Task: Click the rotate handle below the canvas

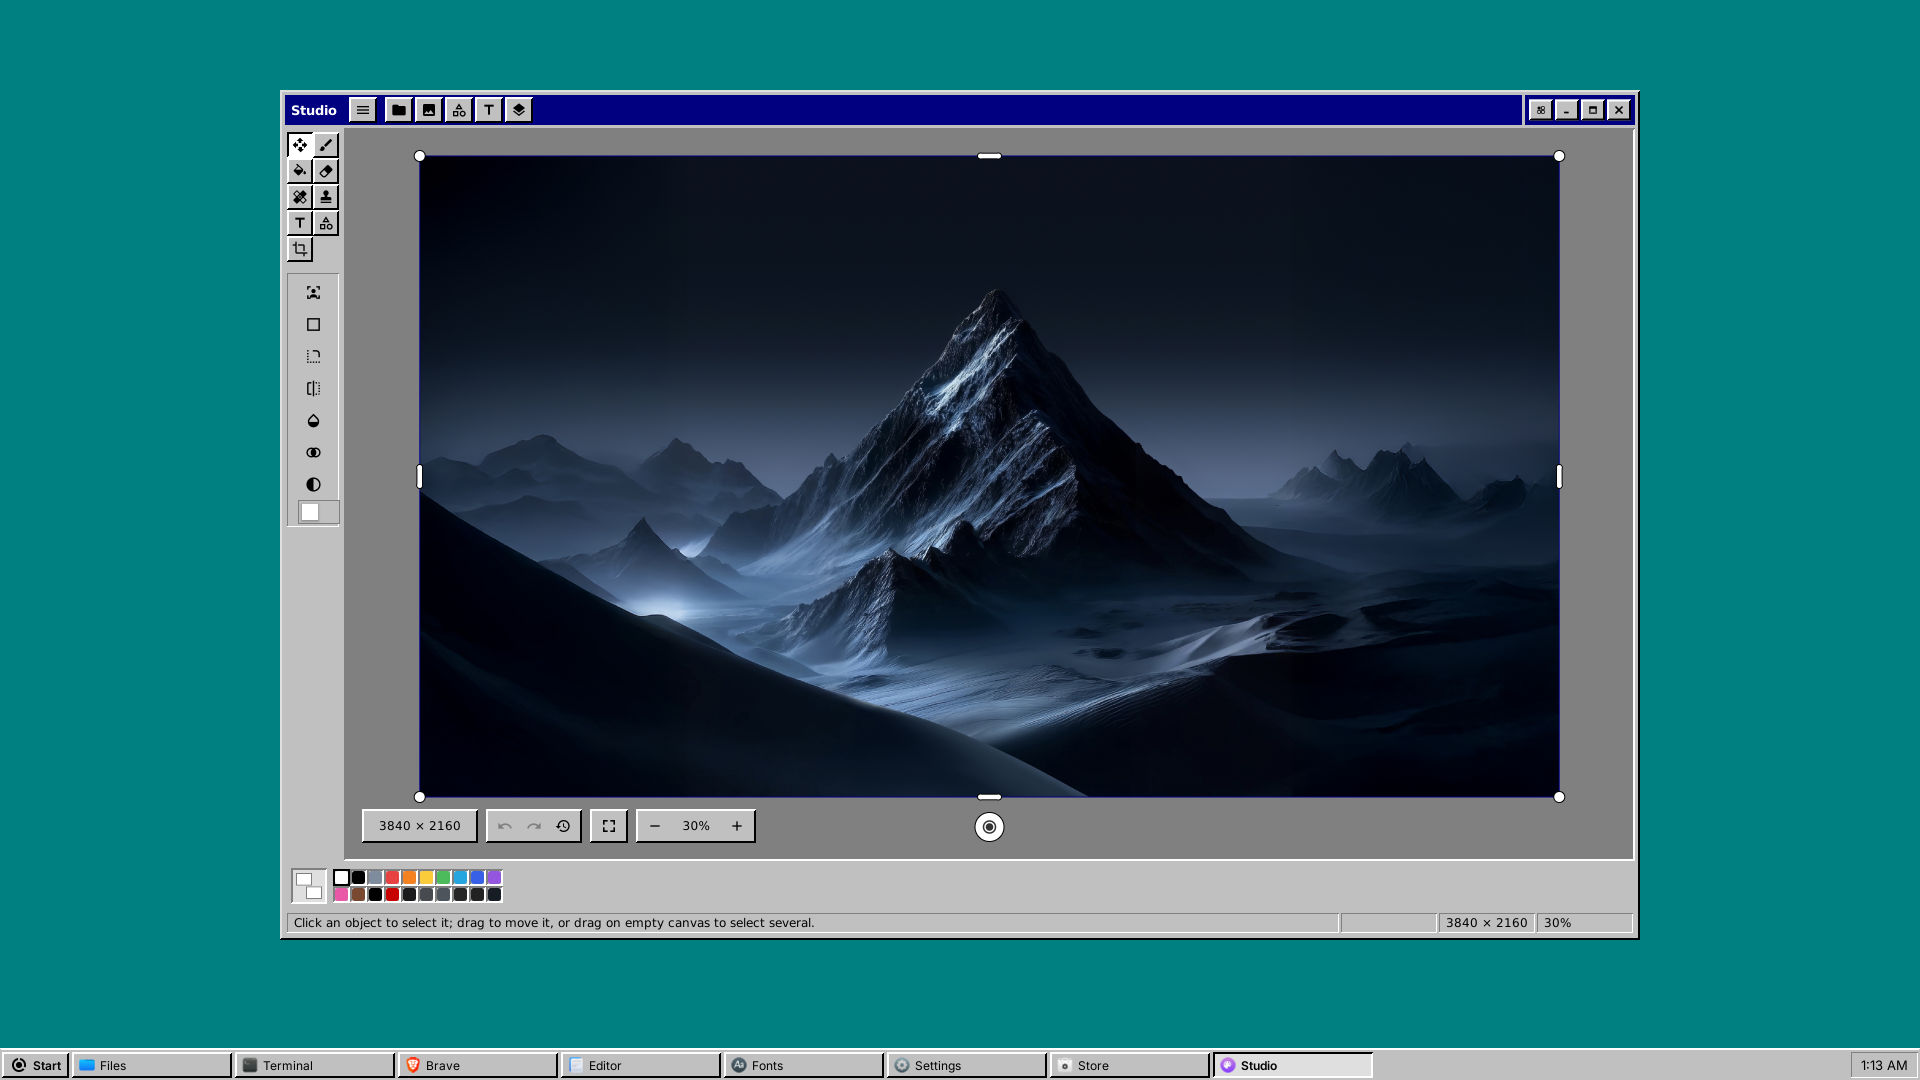Action: click(989, 827)
